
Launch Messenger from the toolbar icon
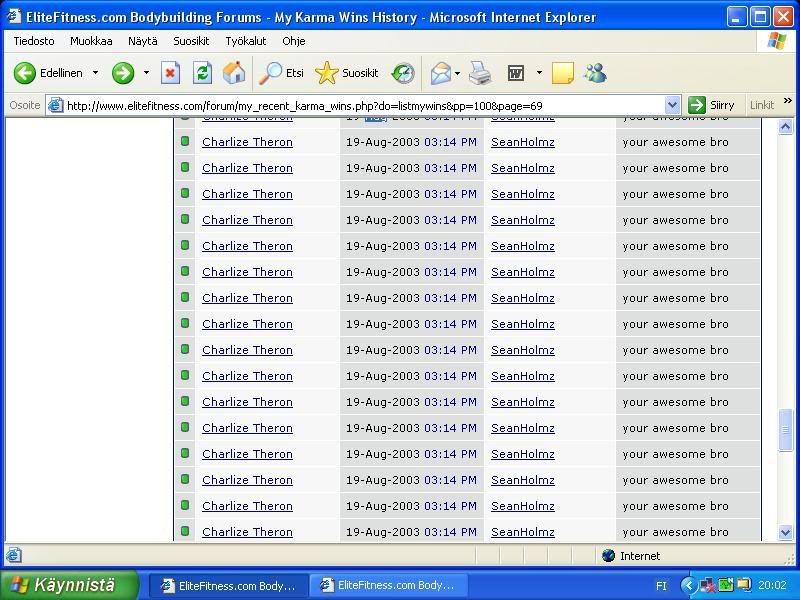(595, 73)
